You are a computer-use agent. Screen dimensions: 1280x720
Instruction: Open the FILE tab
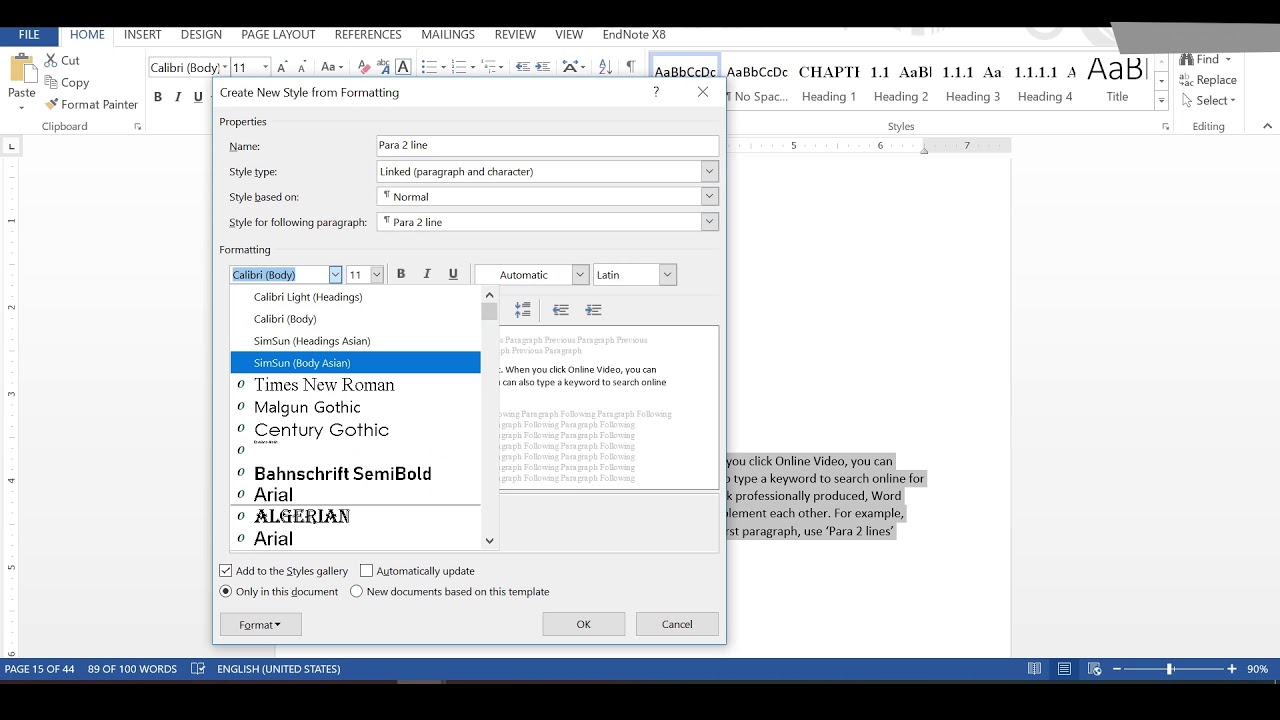pos(29,34)
